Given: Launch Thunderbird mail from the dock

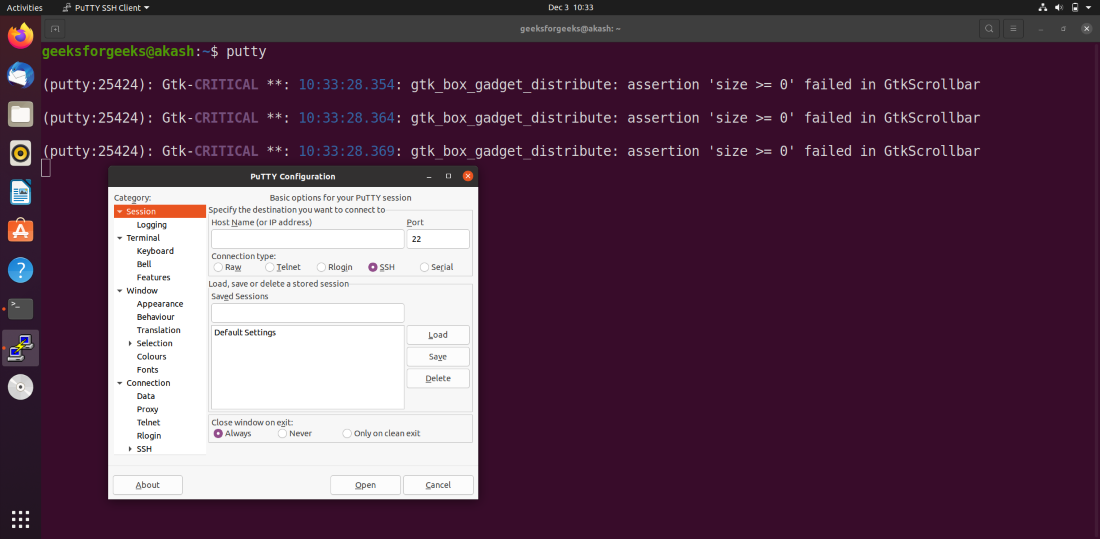Looking at the screenshot, I should 20,74.
